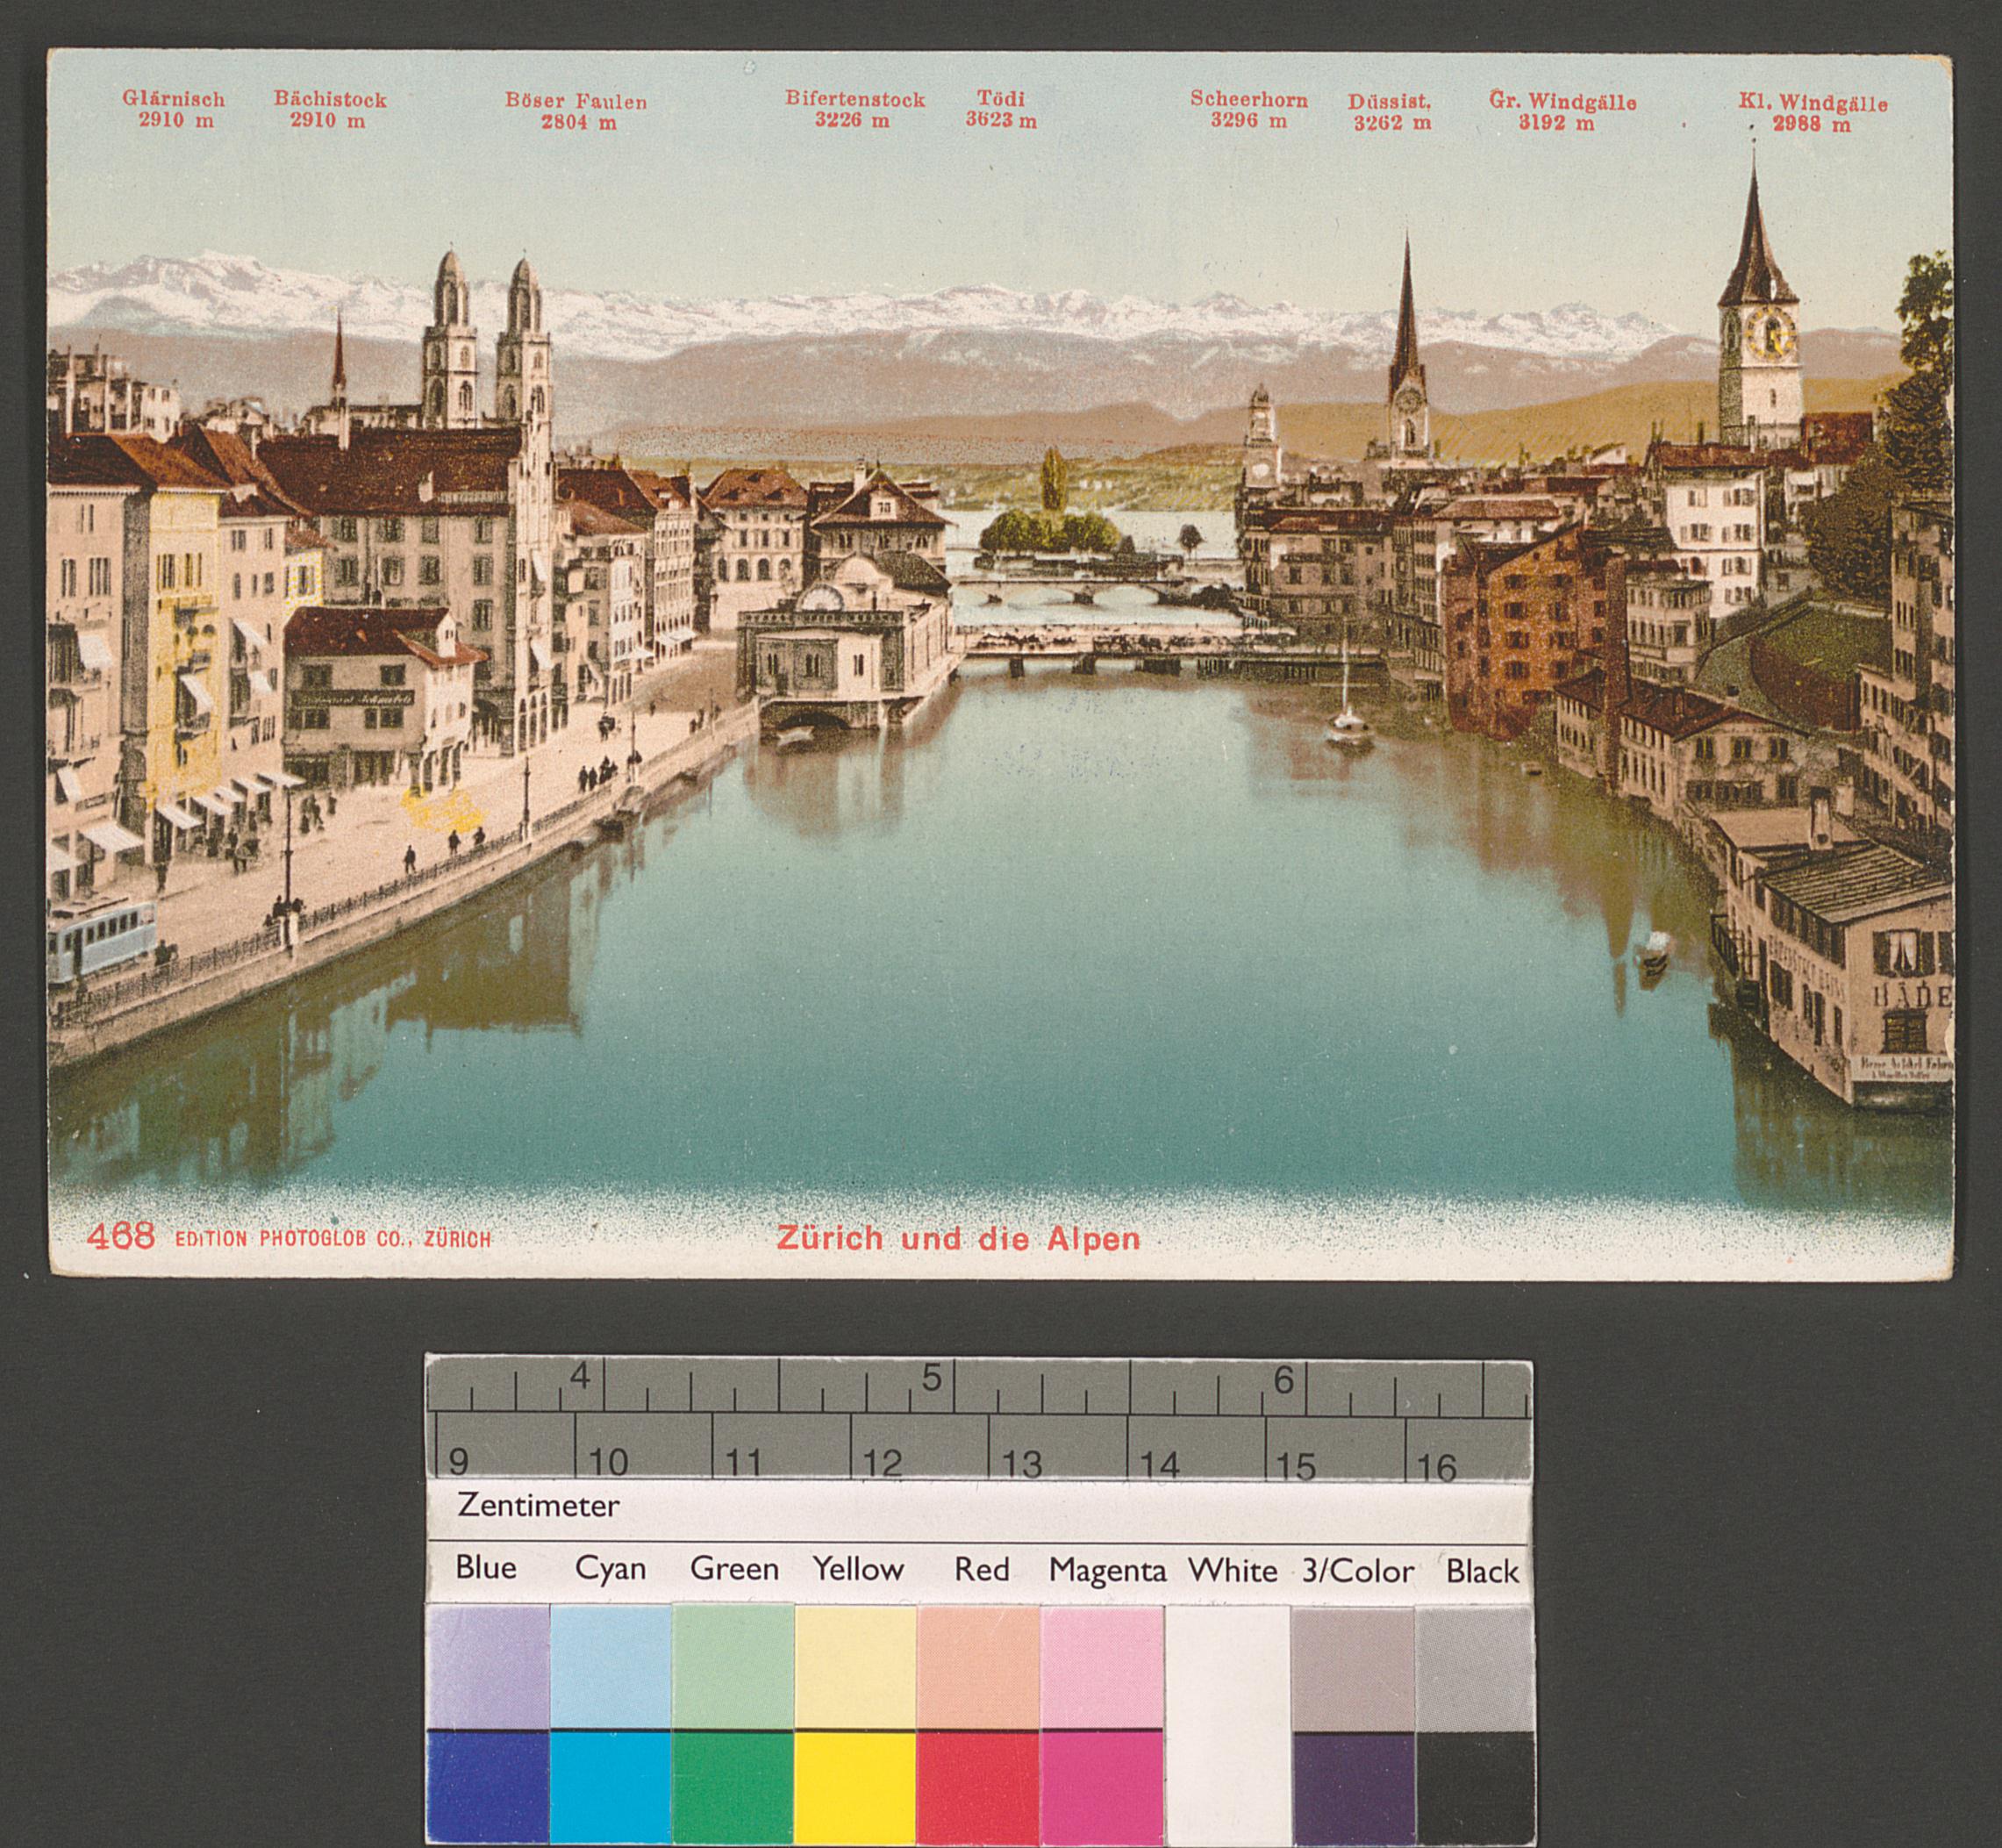The width and height of the screenshot is (2002, 1848).
Task: Click the 'Kl. Windgälle 2988 m' label
Action: coord(1812,113)
